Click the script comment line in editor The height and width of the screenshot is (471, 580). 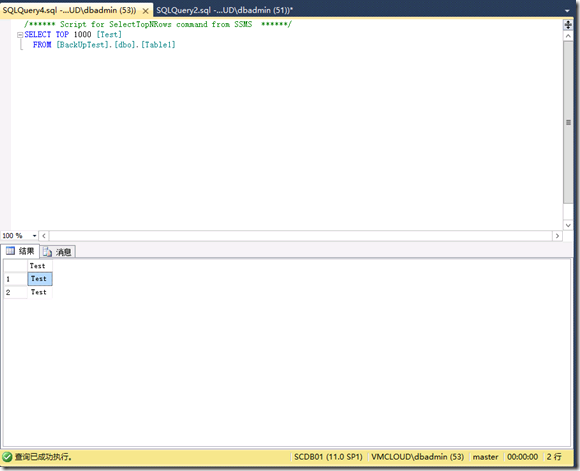(158, 24)
